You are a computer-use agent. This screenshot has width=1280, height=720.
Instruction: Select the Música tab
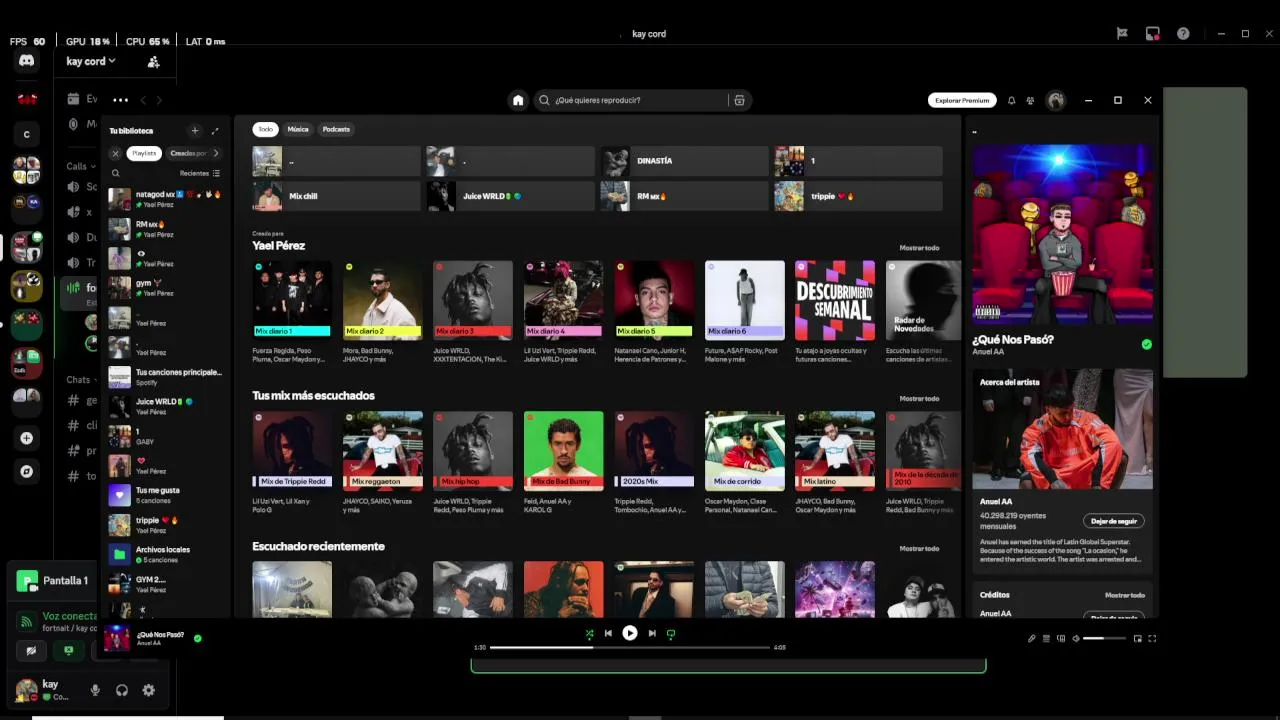[x=298, y=129]
